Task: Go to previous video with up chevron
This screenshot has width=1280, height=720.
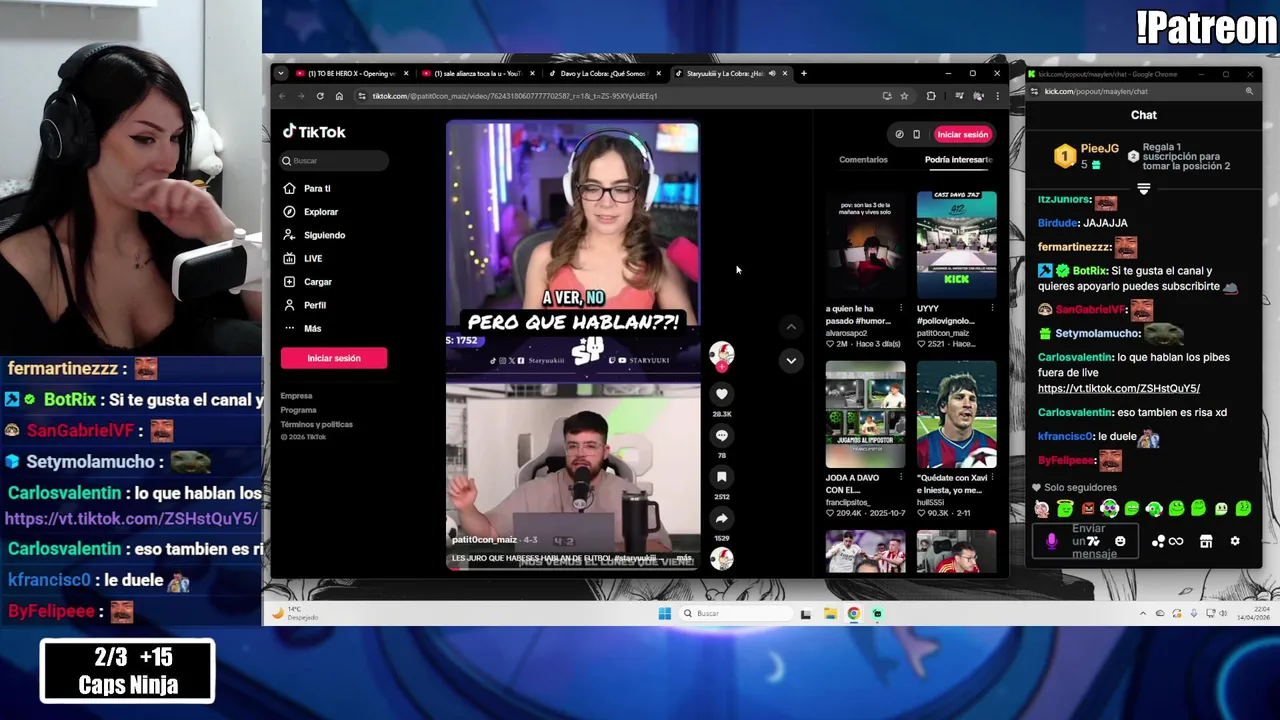Action: pos(791,327)
